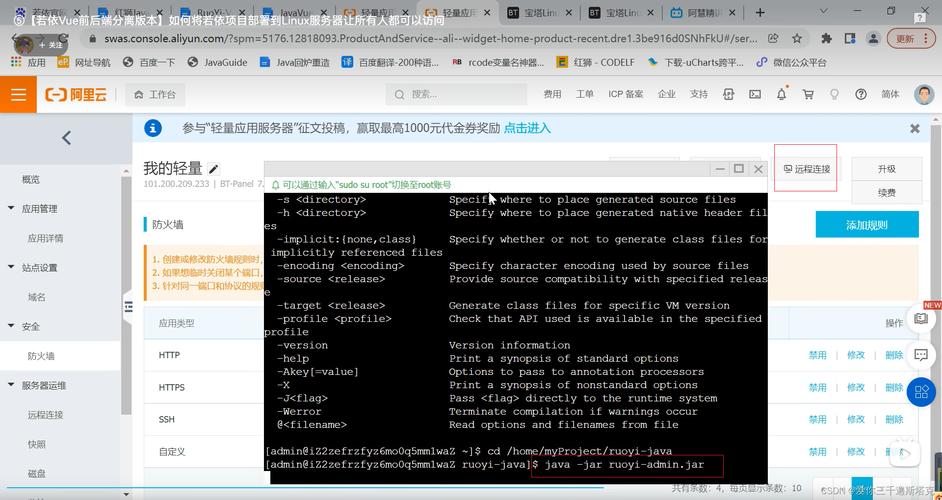Bookmark page with the star icon
Viewport: 942px width, 500px height.
pyautogui.click(x=797, y=39)
